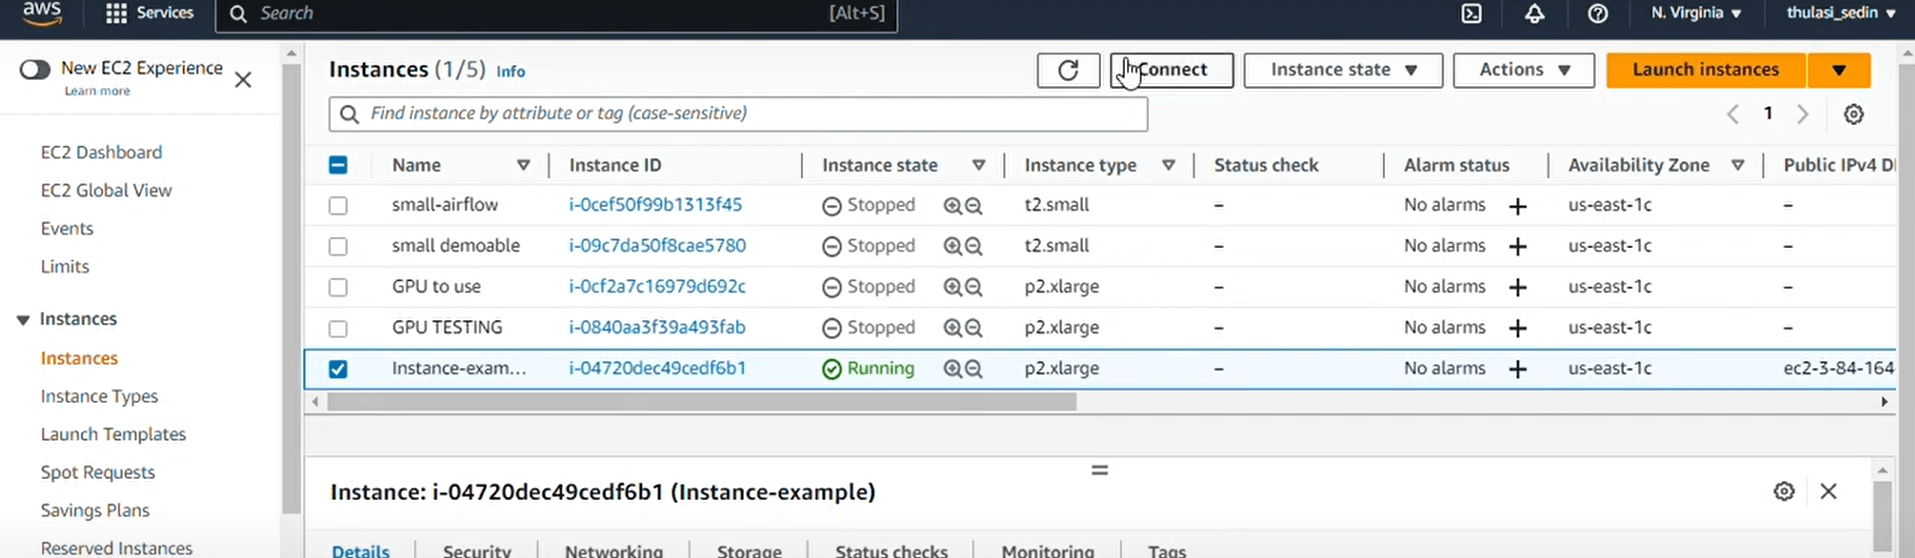The height and width of the screenshot is (558, 1915).
Task: Uncheck the Instance-example row checkbox
Action: pyautogui.click(x=338, y=369)
